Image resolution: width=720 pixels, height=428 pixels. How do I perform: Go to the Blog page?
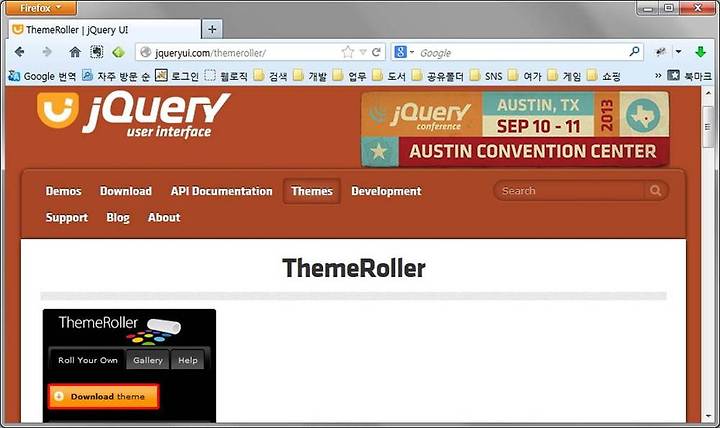point(118,218)
